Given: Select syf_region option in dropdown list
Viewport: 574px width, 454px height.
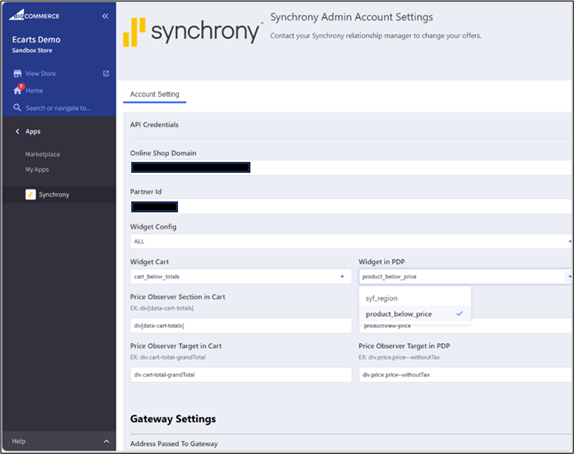Looking at the screenshot, I should pos(415,298).
